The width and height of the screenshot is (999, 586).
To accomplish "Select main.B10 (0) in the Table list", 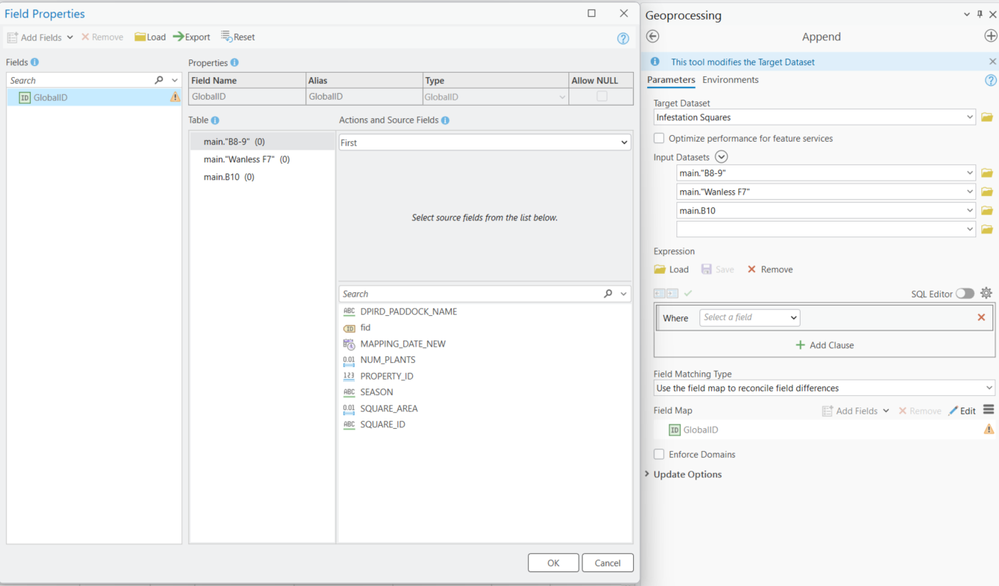I will (262, 177).
